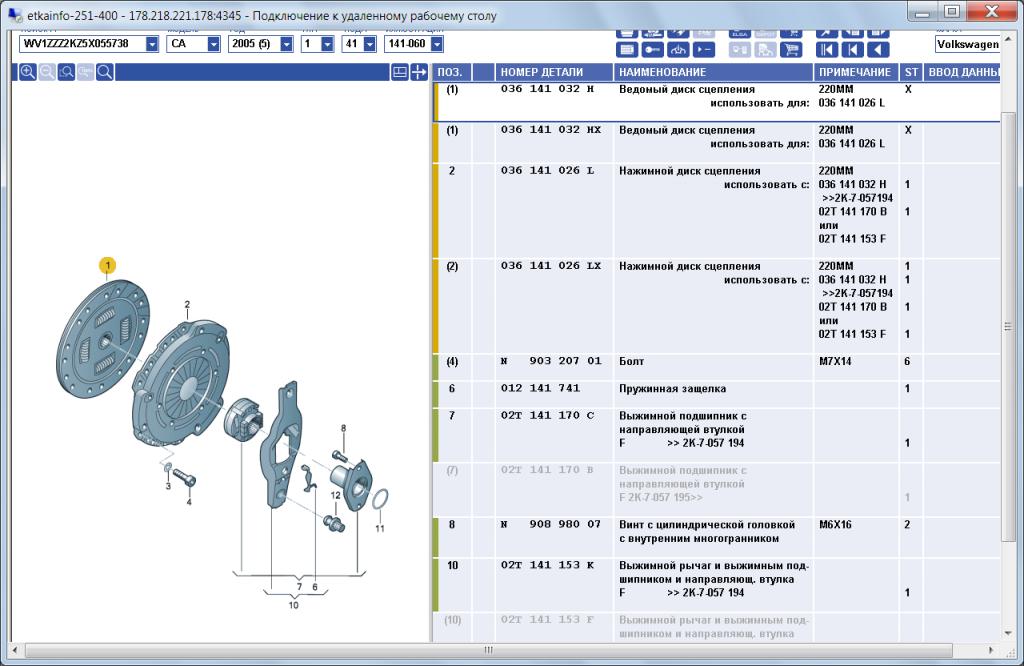The width and height of the screenshot is (1024, 666).
Task: Click callout number 12 in the diagram
Action: (336, 496)
